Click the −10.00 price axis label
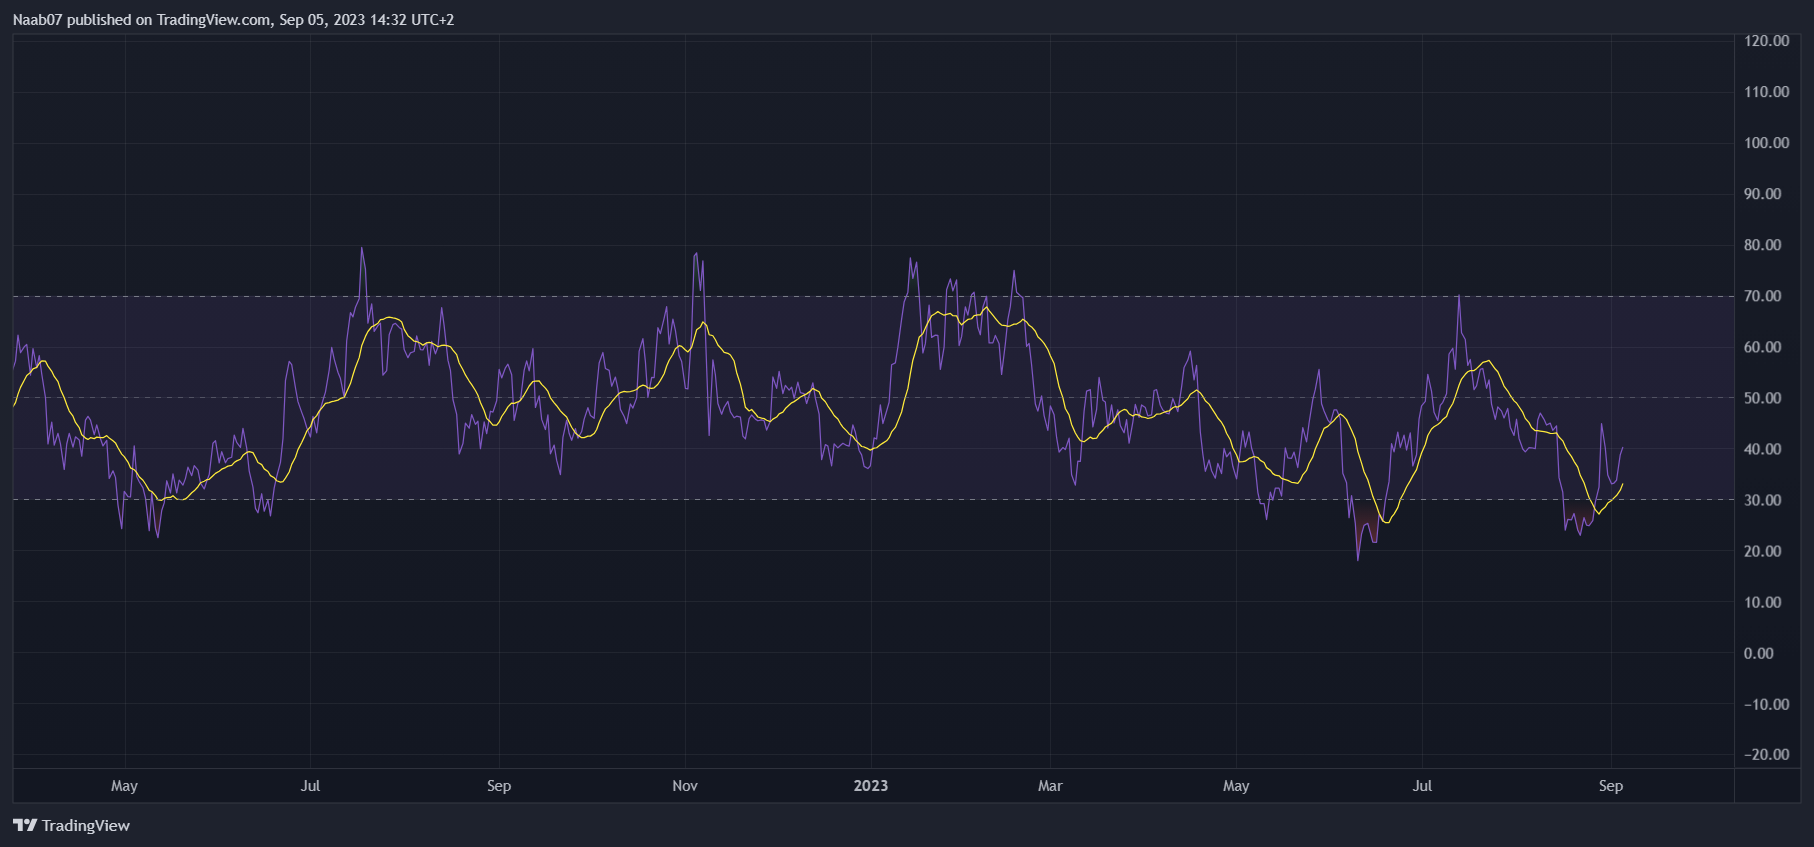The height and width of the screenshot is (847, 1814). click(1767, 704)
